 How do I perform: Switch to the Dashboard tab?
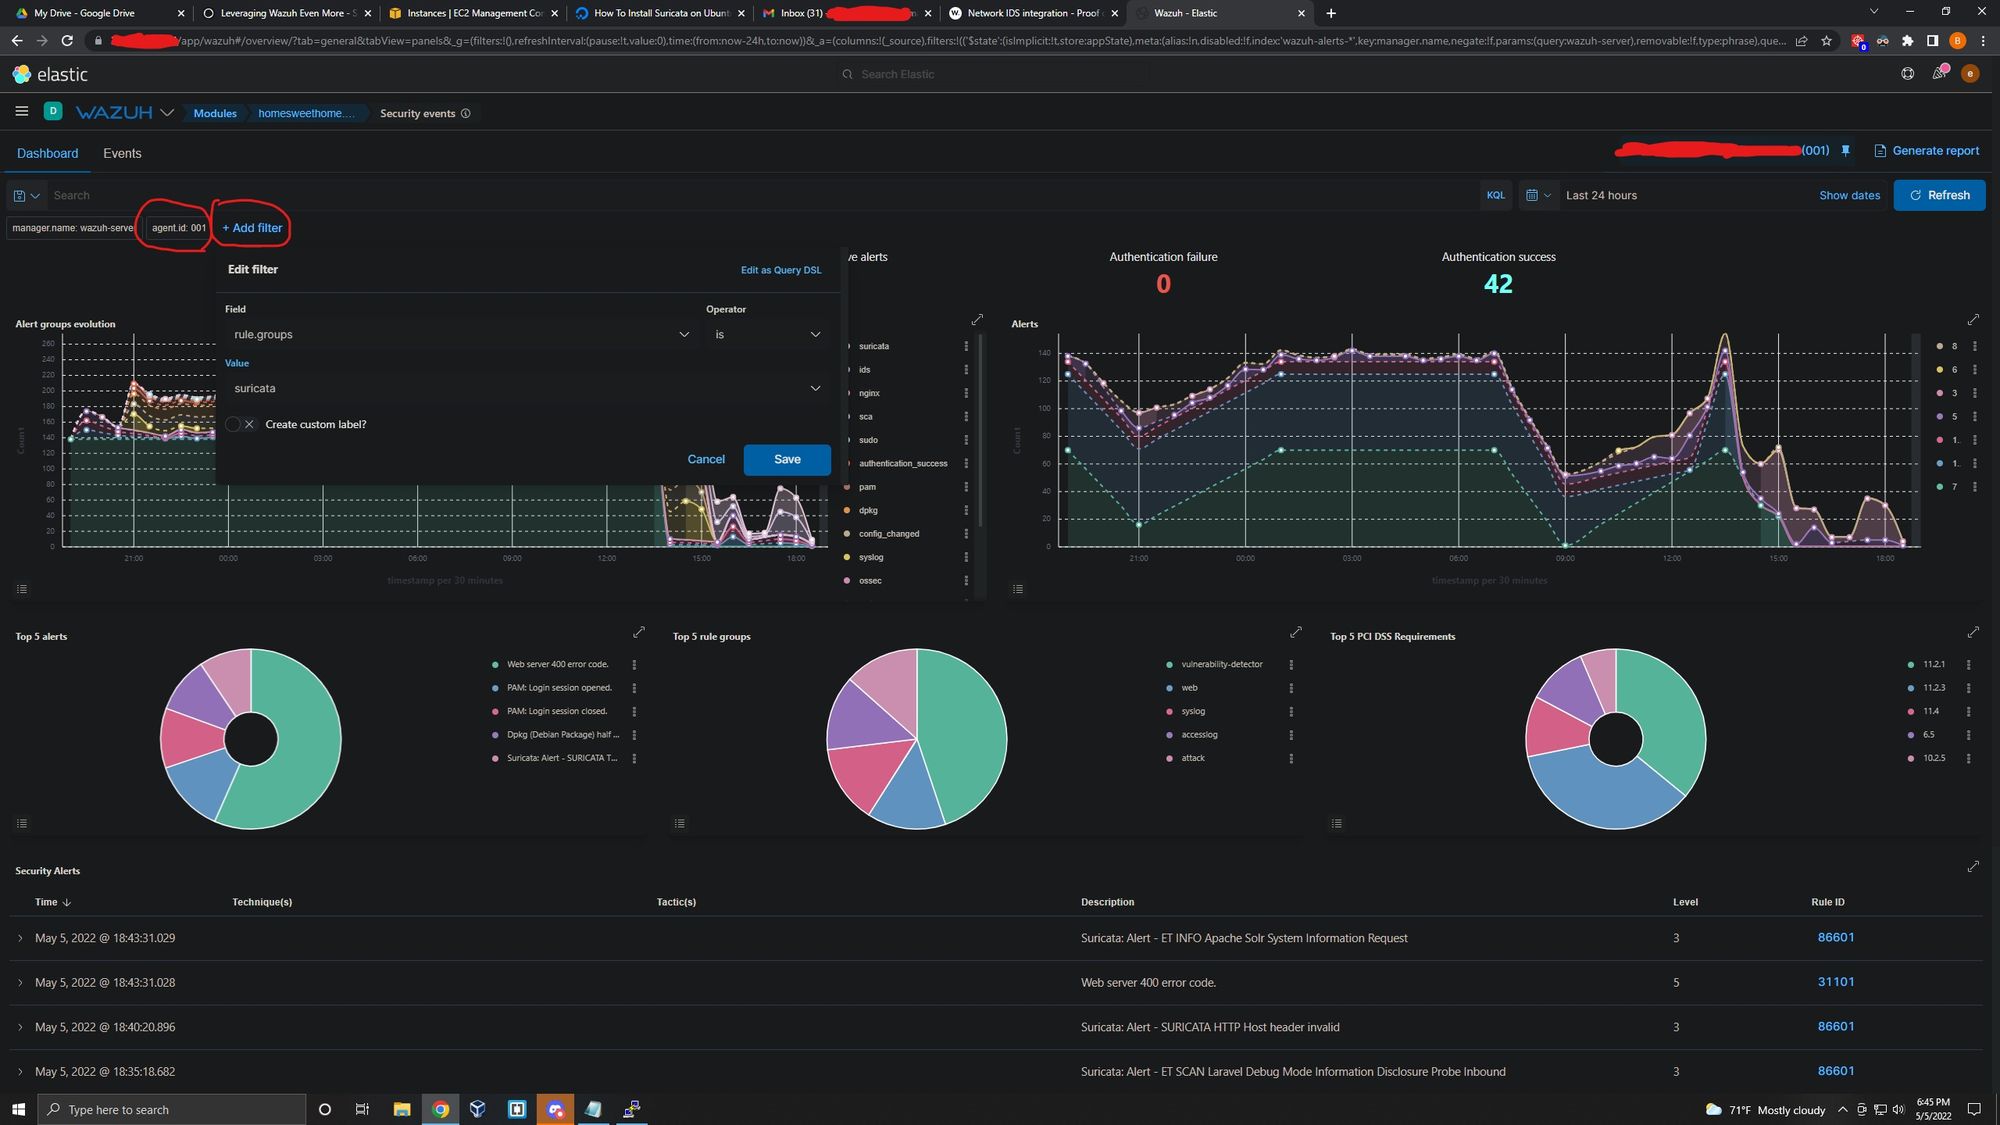click(47, 153)
